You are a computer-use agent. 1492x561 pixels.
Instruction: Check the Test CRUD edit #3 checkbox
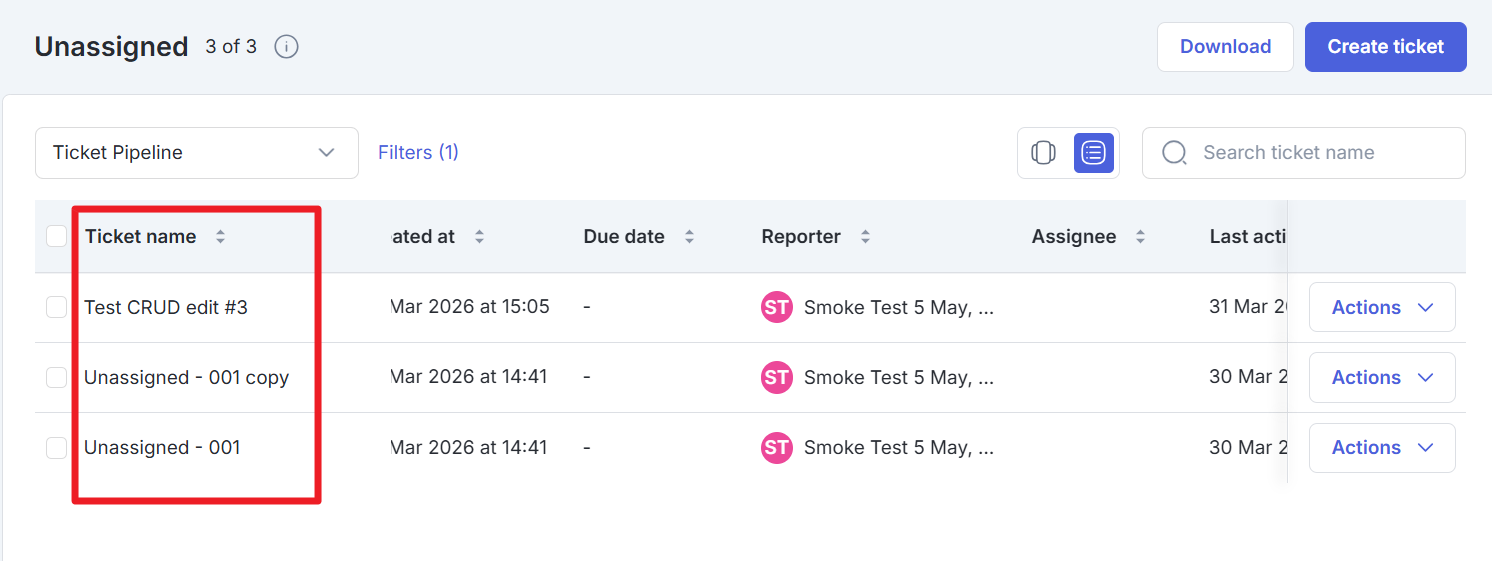[x=57, y=308]
